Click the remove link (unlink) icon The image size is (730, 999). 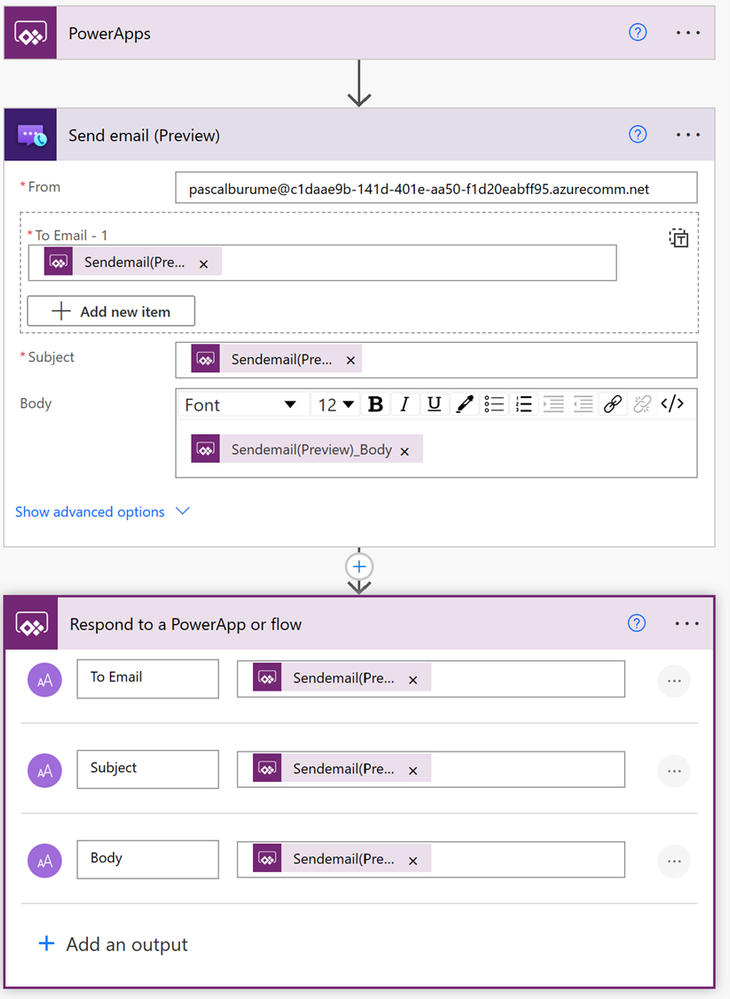tap(642, 404)
